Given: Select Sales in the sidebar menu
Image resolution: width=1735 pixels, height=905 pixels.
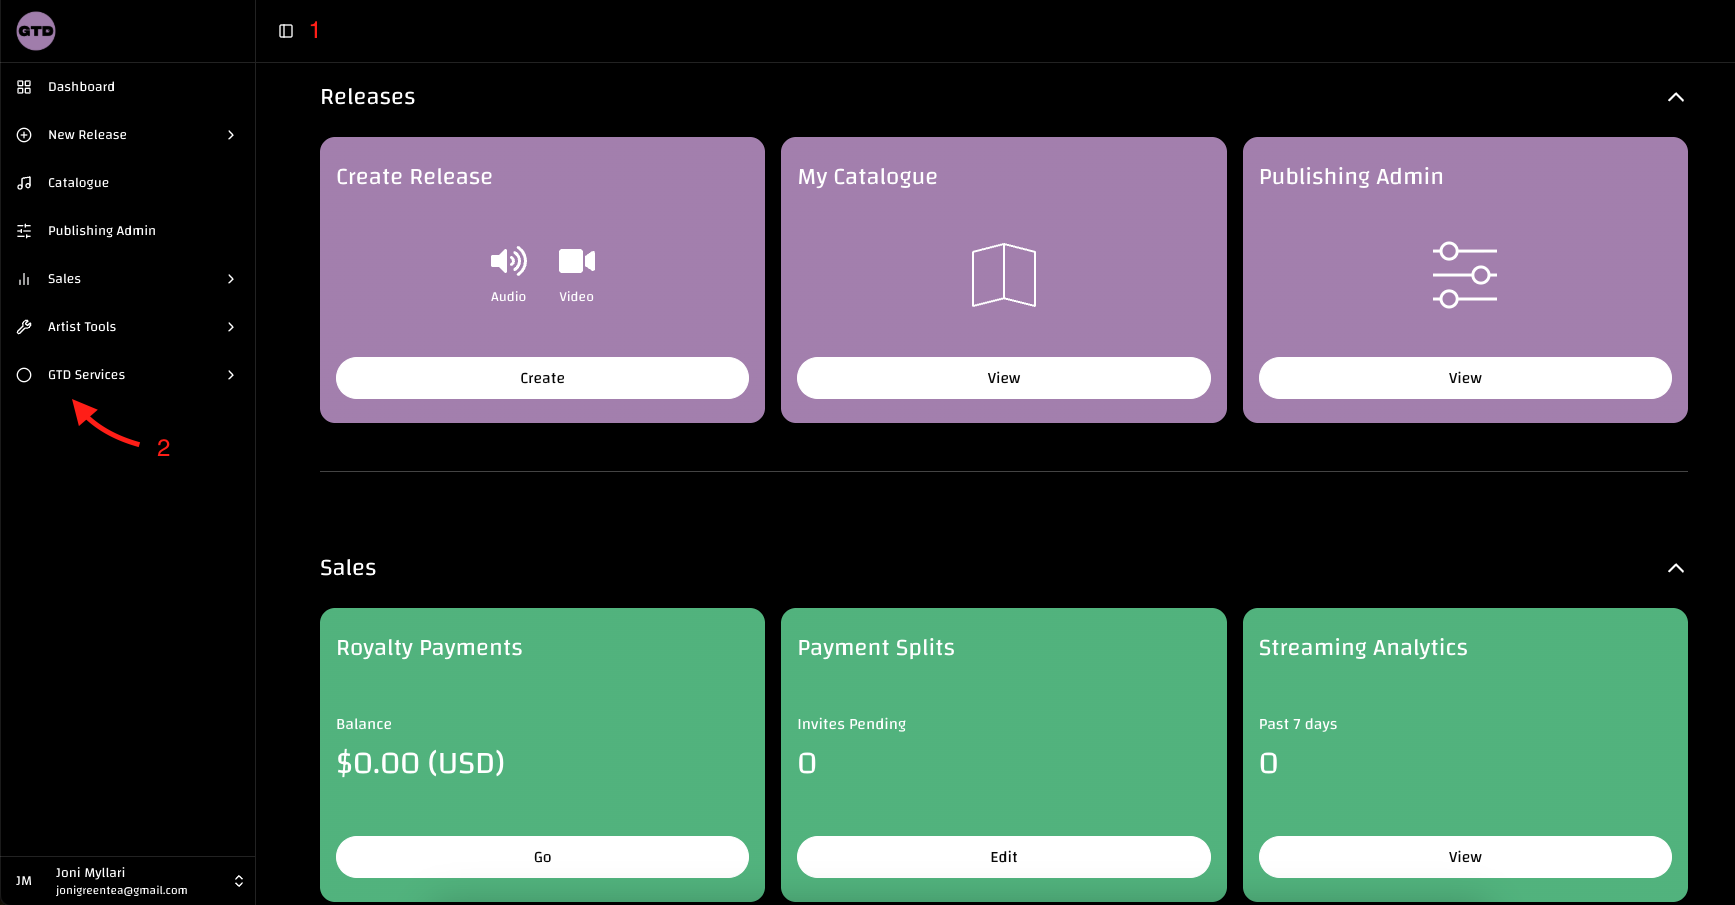Looking at the screenshot, I should [x=64, y=278].
